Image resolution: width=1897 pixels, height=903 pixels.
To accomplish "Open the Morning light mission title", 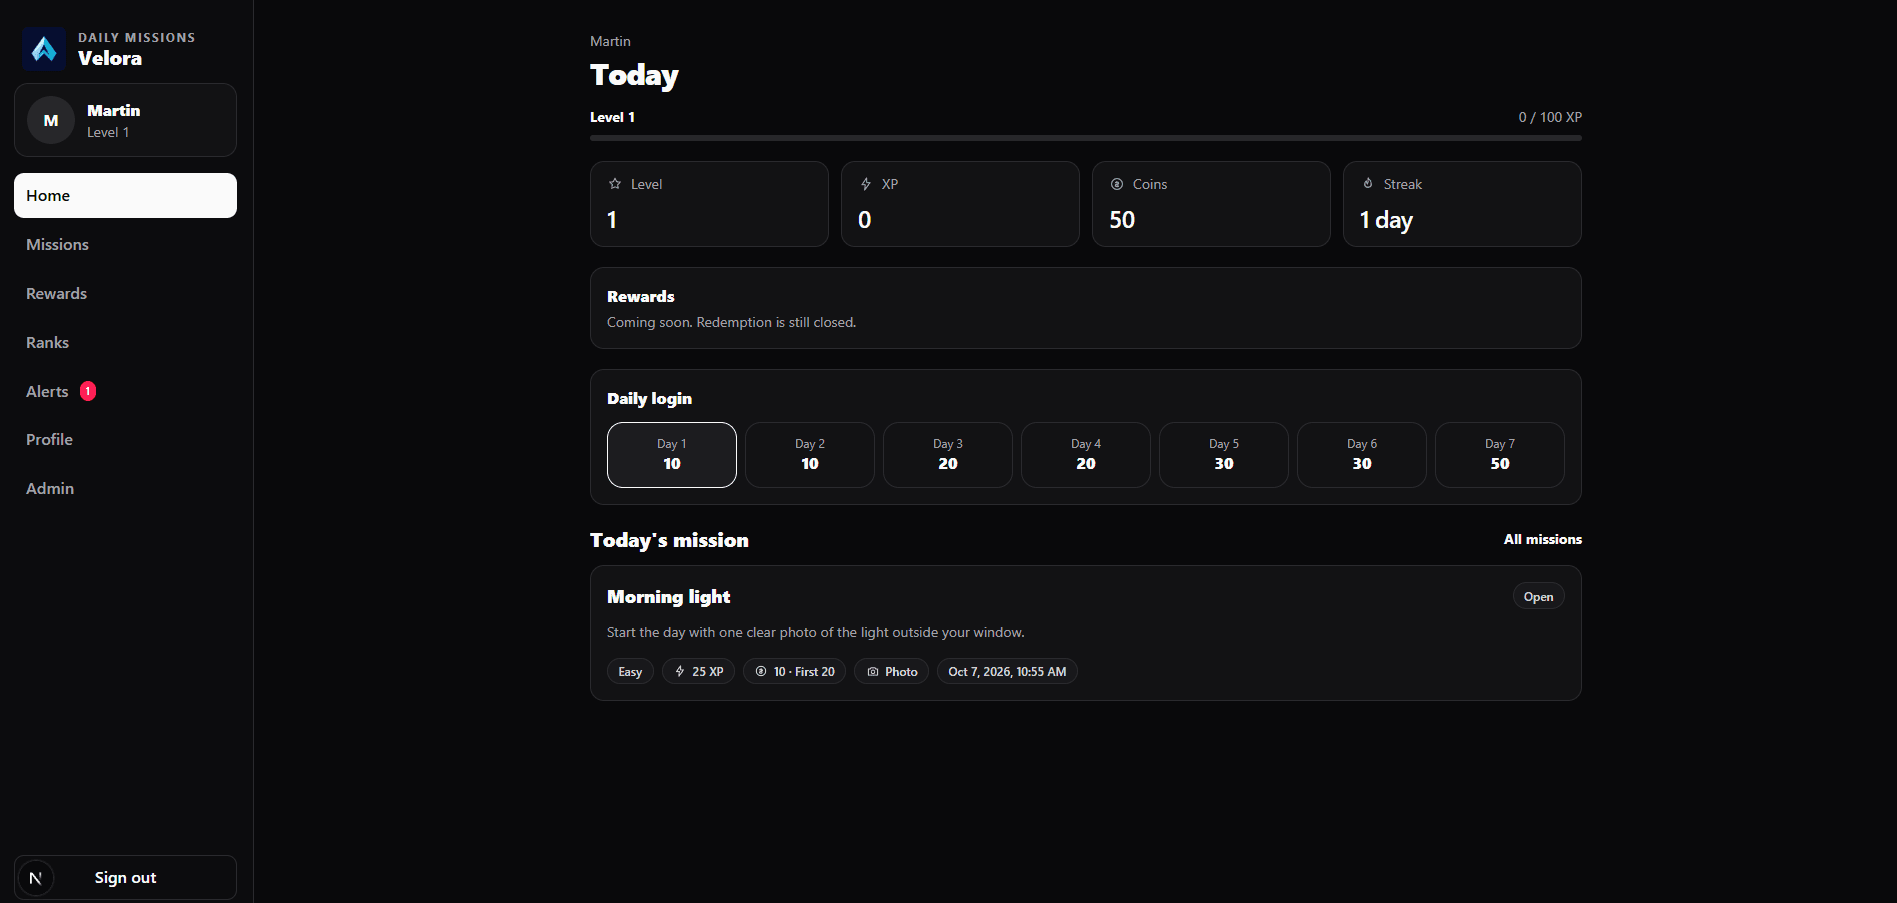I will (668, 597).
